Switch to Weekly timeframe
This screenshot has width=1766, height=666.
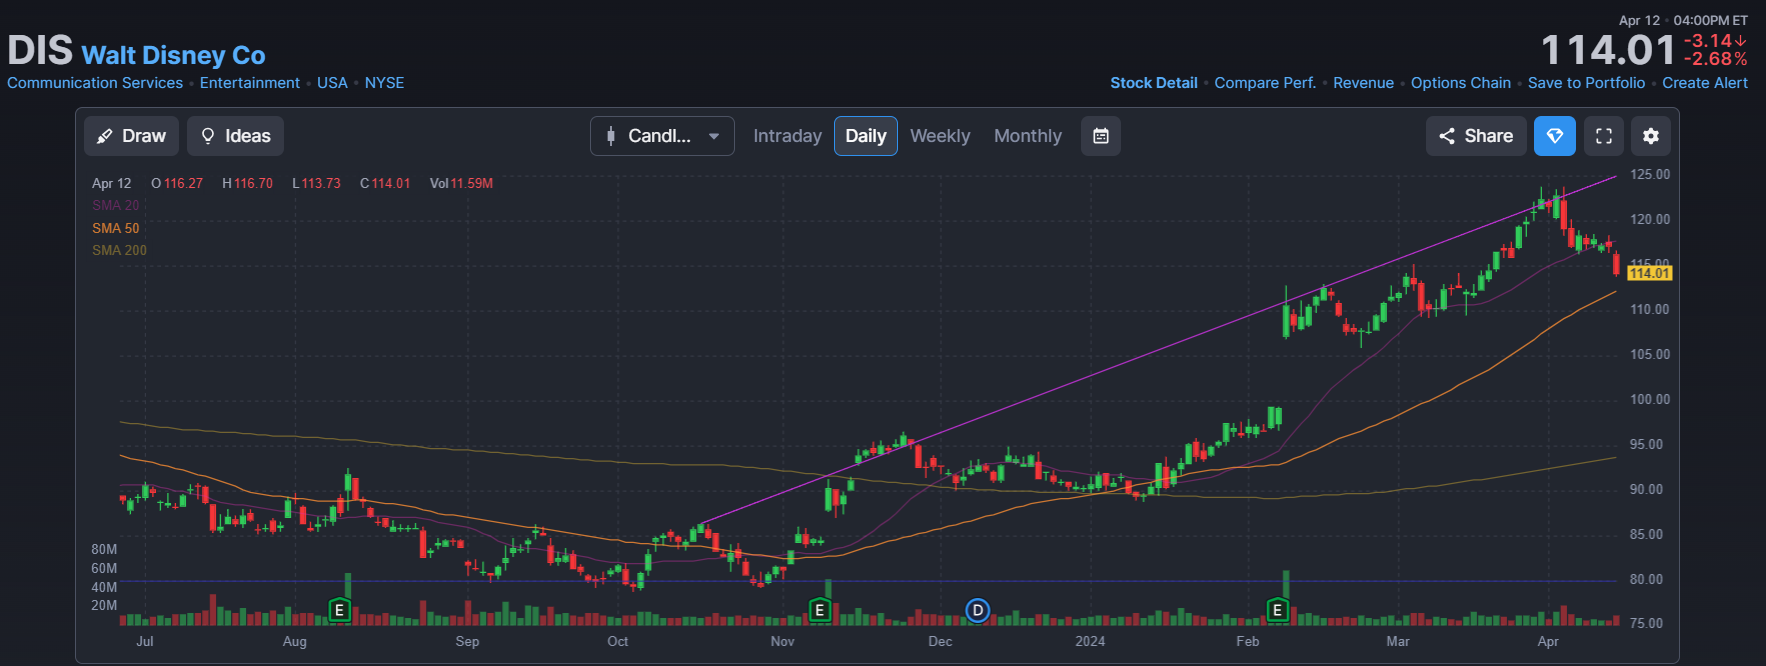pyautogui.click(x=940, y=136)
